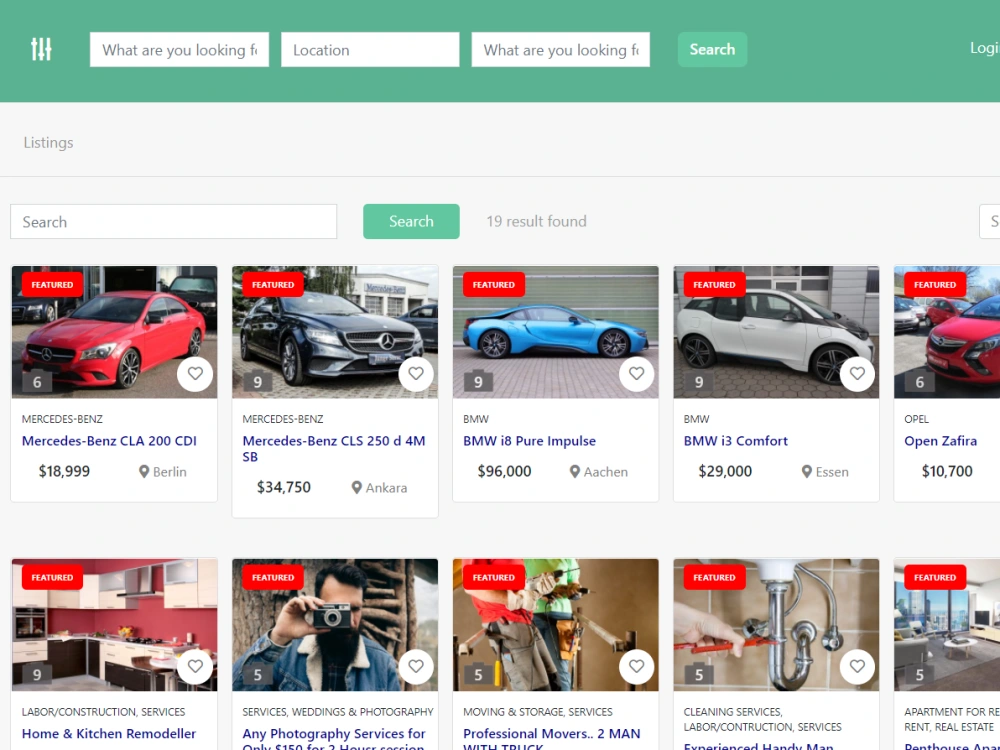
Task: Click MERCEDES-BENZ category above CLA 200 CDI
Action: (x=62, y=419)
